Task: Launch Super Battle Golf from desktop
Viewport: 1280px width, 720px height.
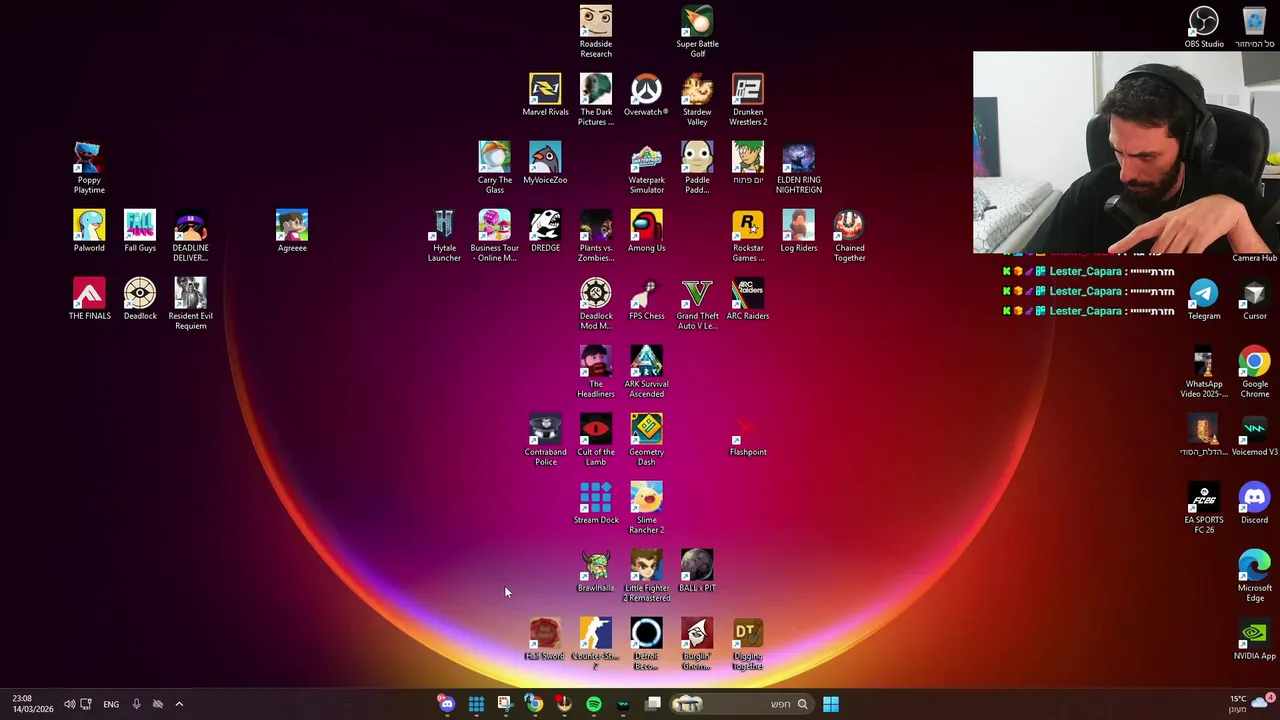Action: coord(697,31)
